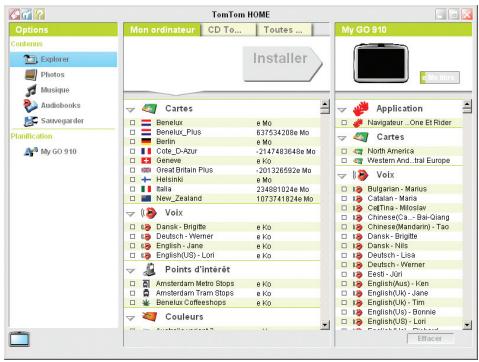
Task: Check the Cote_D-Azur checkbox
Action: [x=132, y=151]
